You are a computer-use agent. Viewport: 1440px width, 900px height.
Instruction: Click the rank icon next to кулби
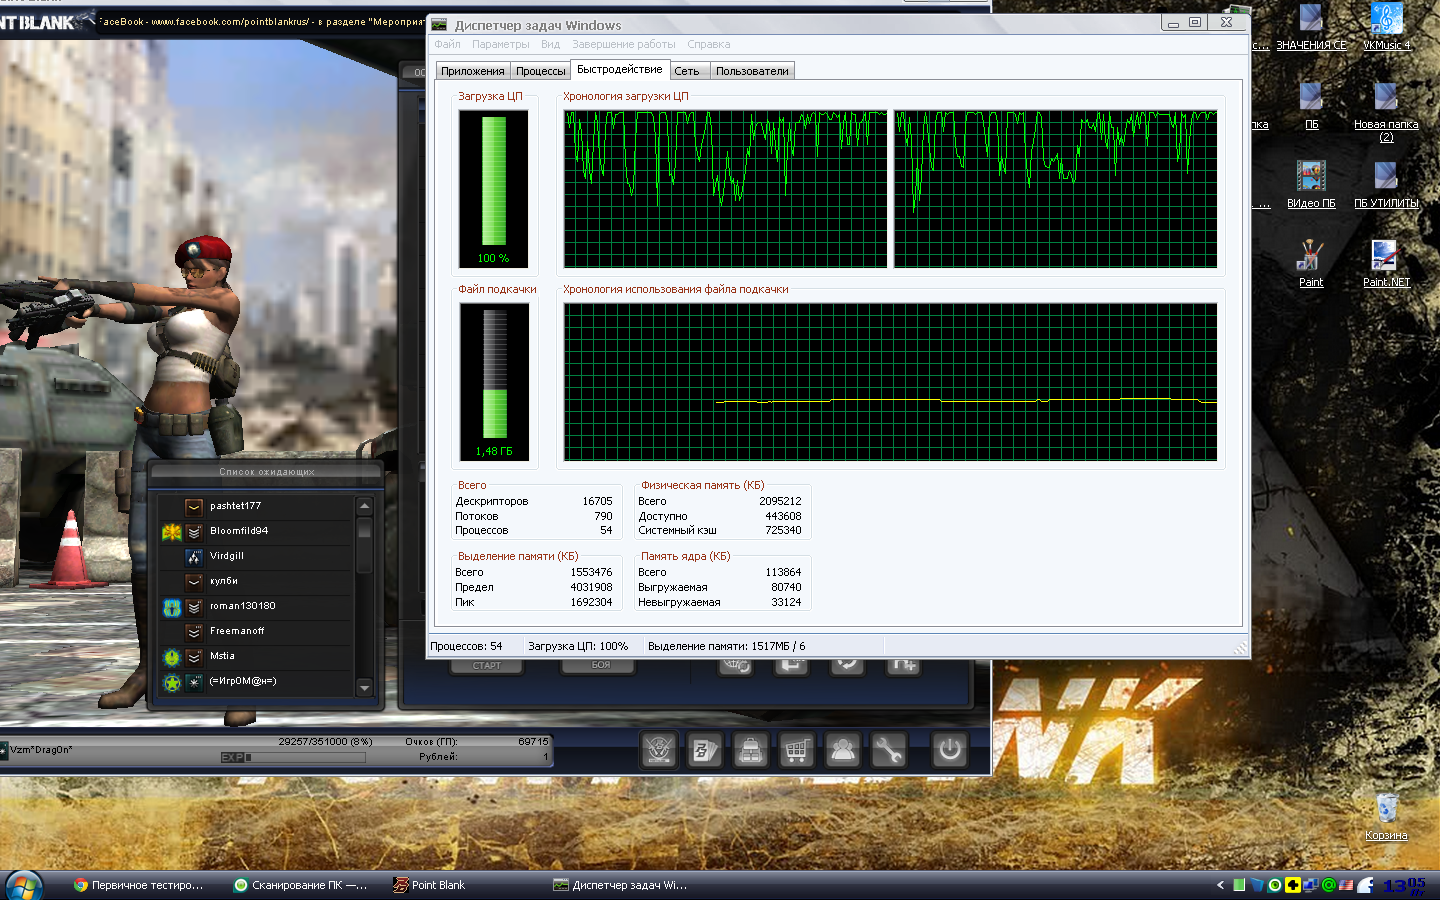[194, 582]
